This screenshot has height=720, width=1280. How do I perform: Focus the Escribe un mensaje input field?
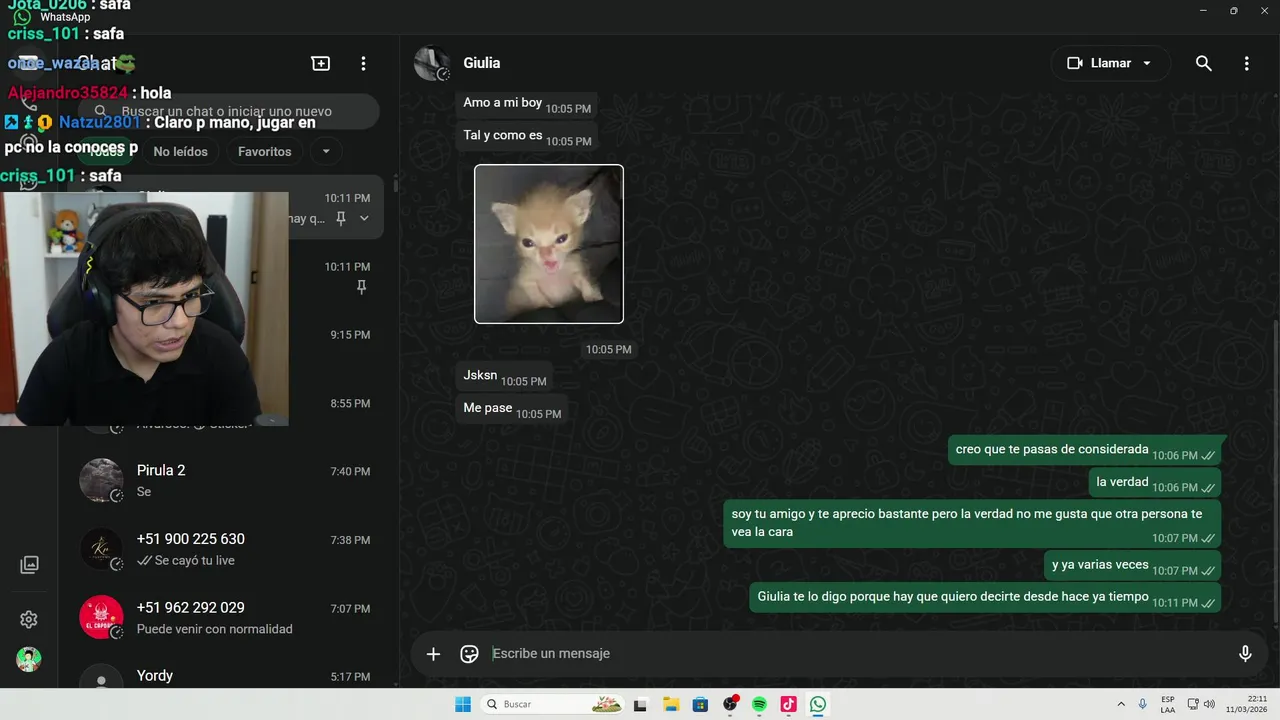858,654
